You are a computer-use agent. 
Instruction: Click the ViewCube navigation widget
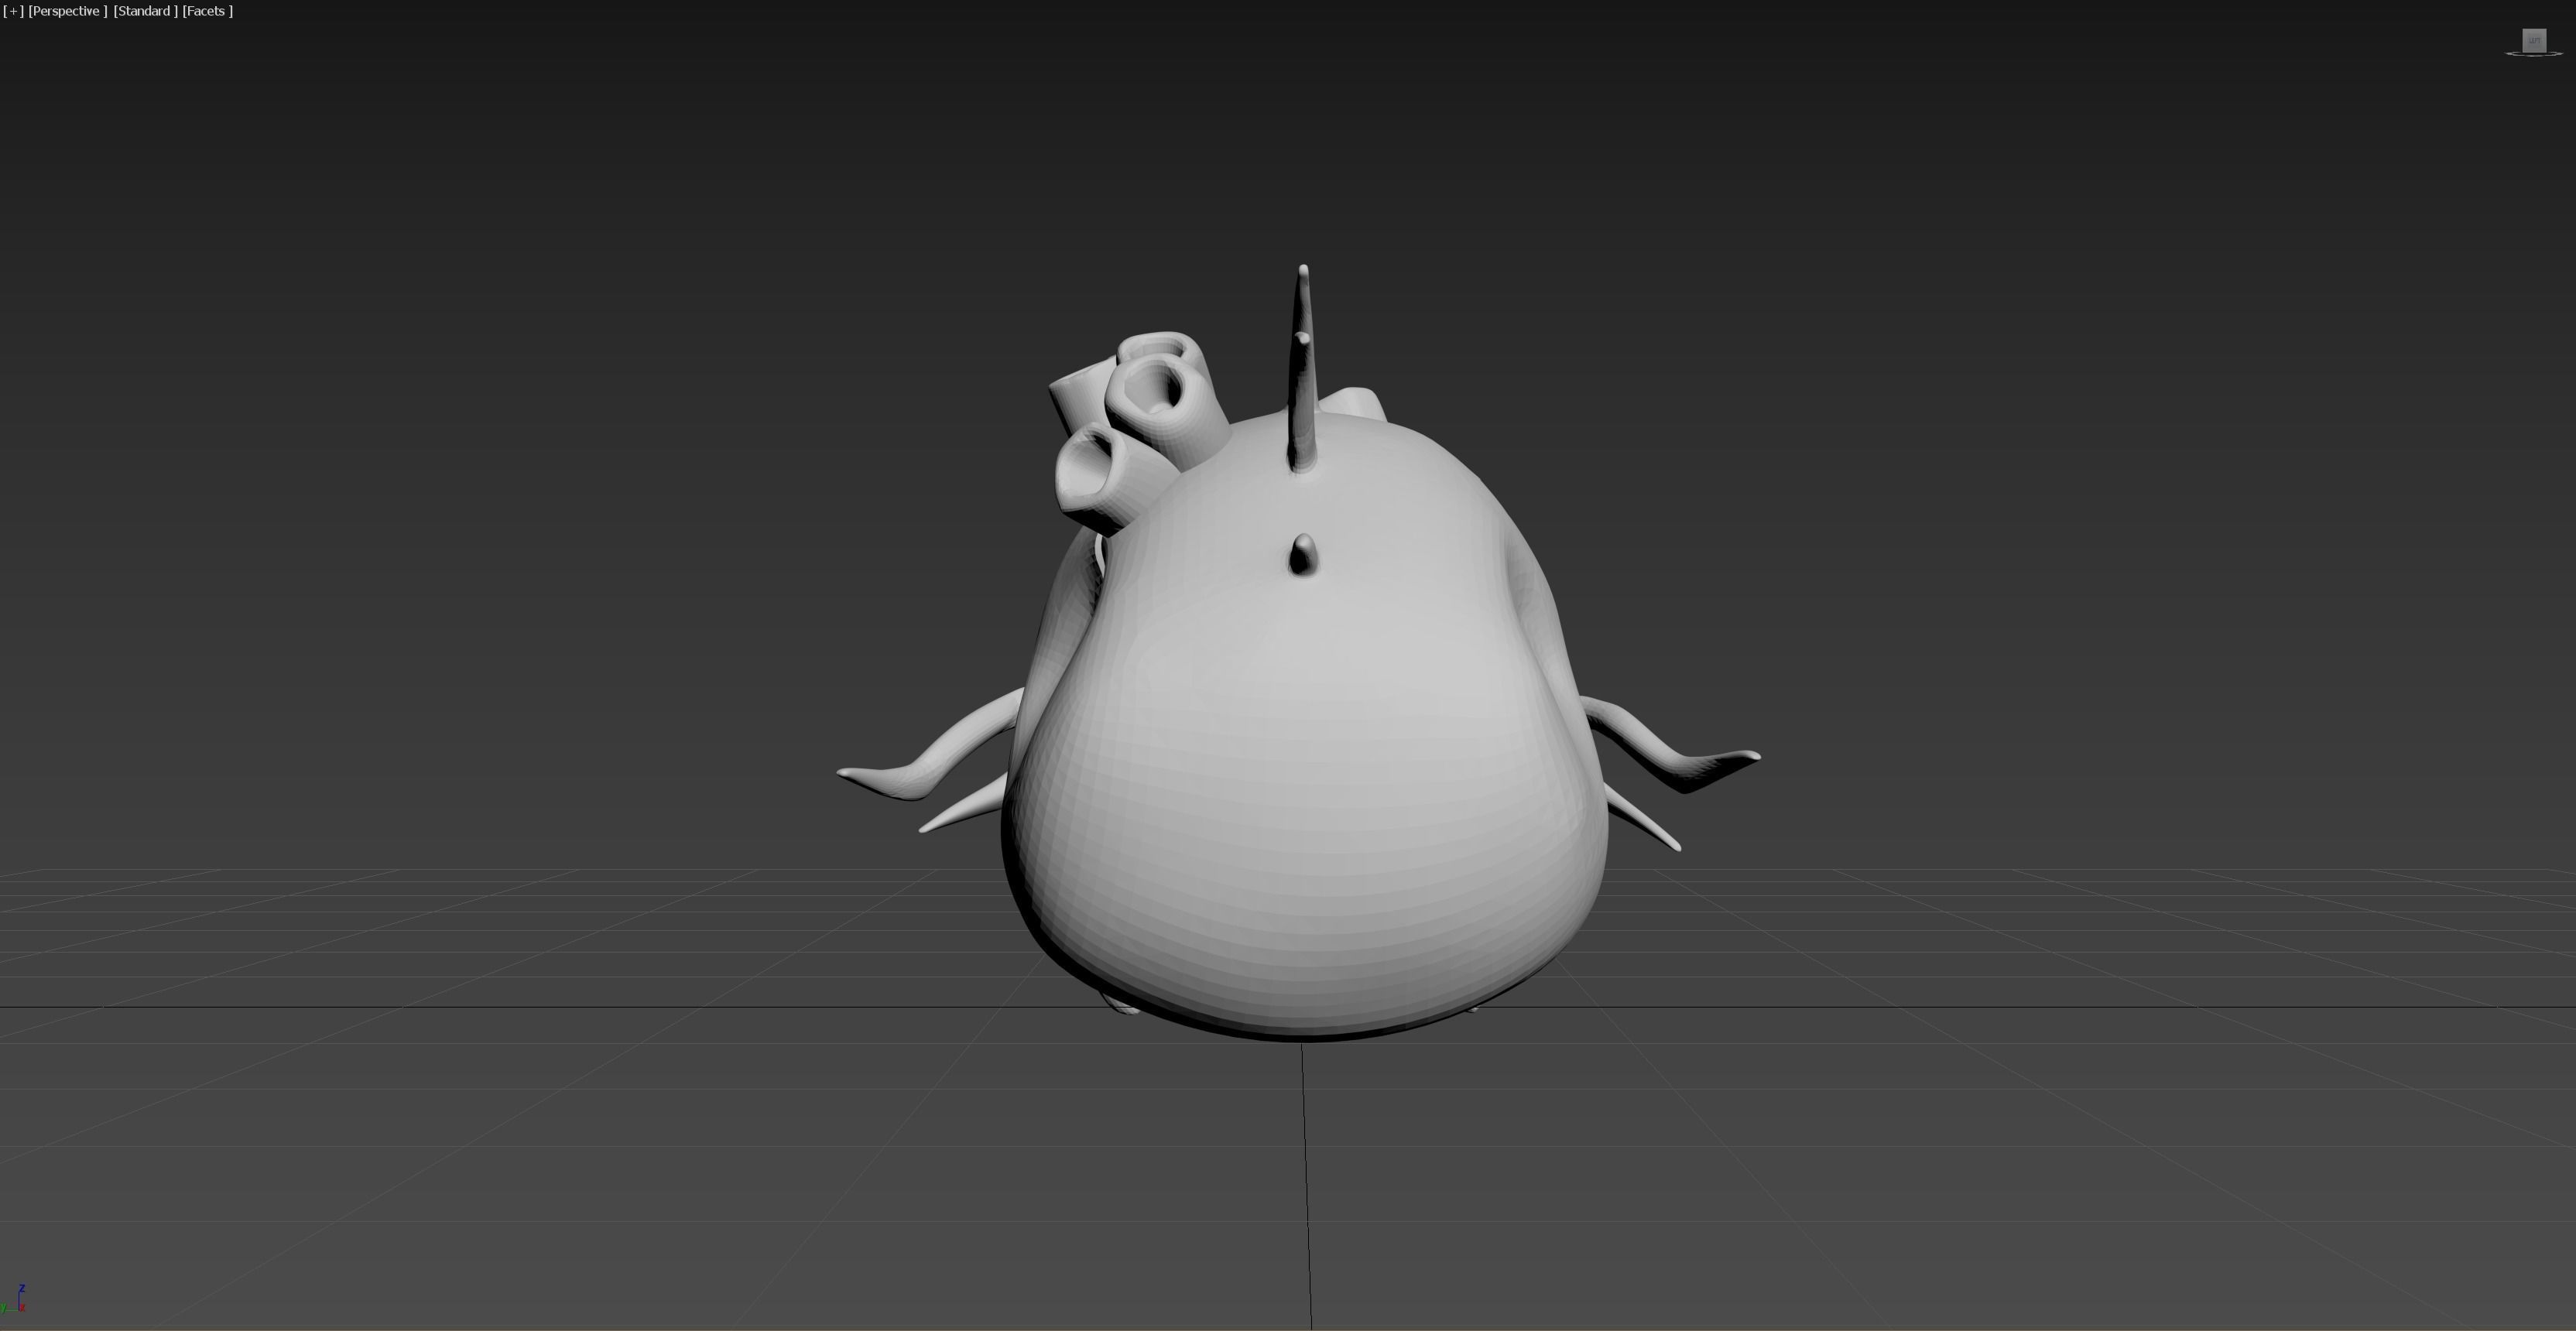2533,42
